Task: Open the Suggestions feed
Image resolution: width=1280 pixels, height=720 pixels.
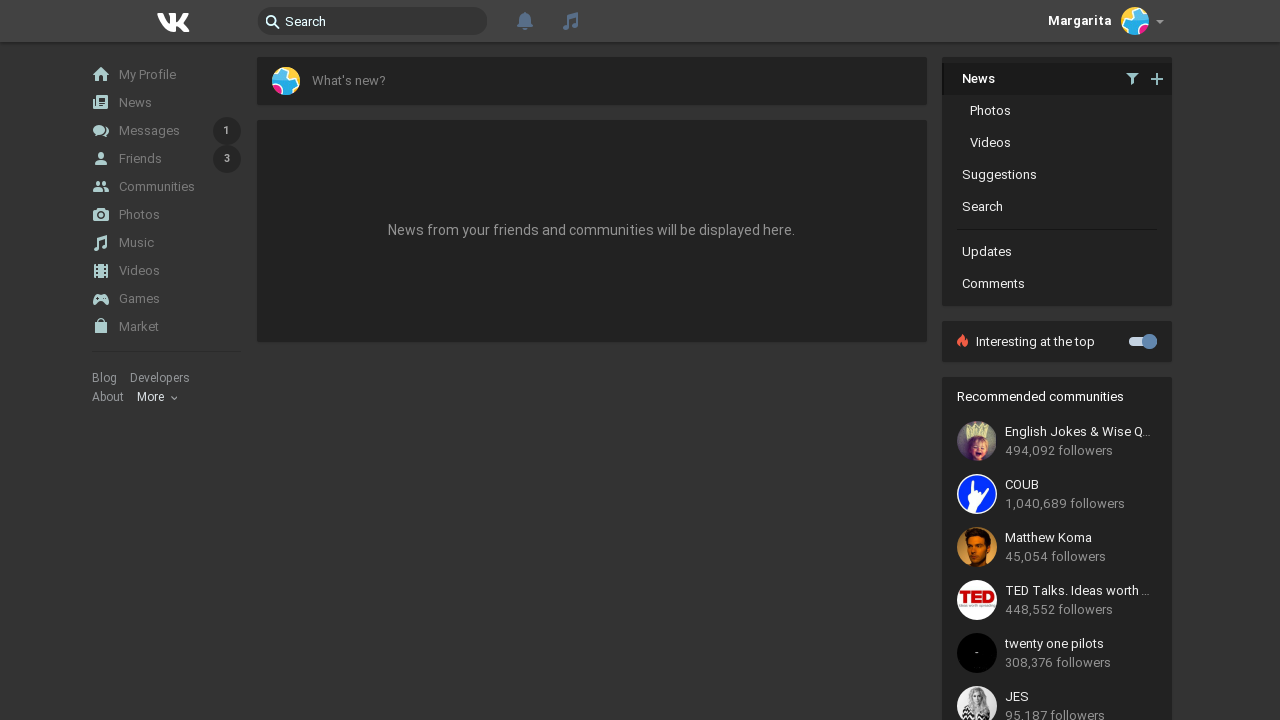Action: point(1057,175)
